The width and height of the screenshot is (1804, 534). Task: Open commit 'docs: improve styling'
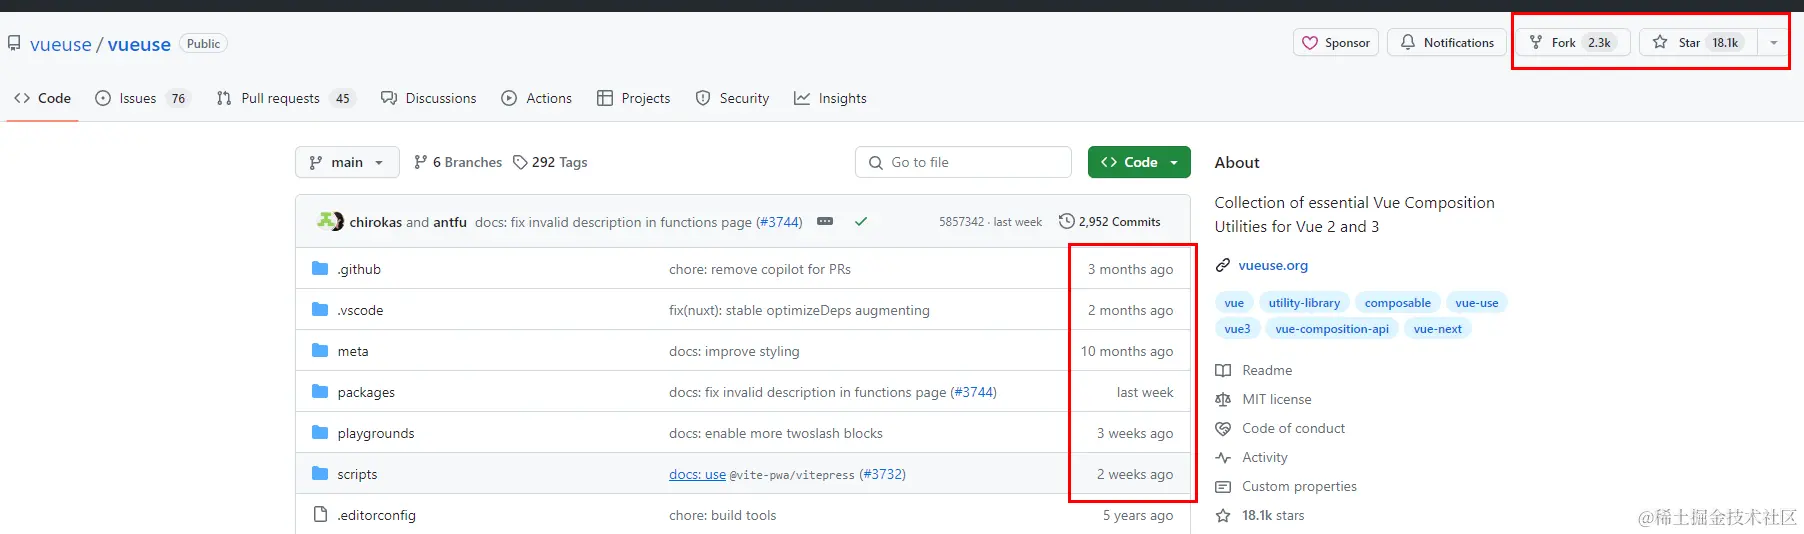734,351
